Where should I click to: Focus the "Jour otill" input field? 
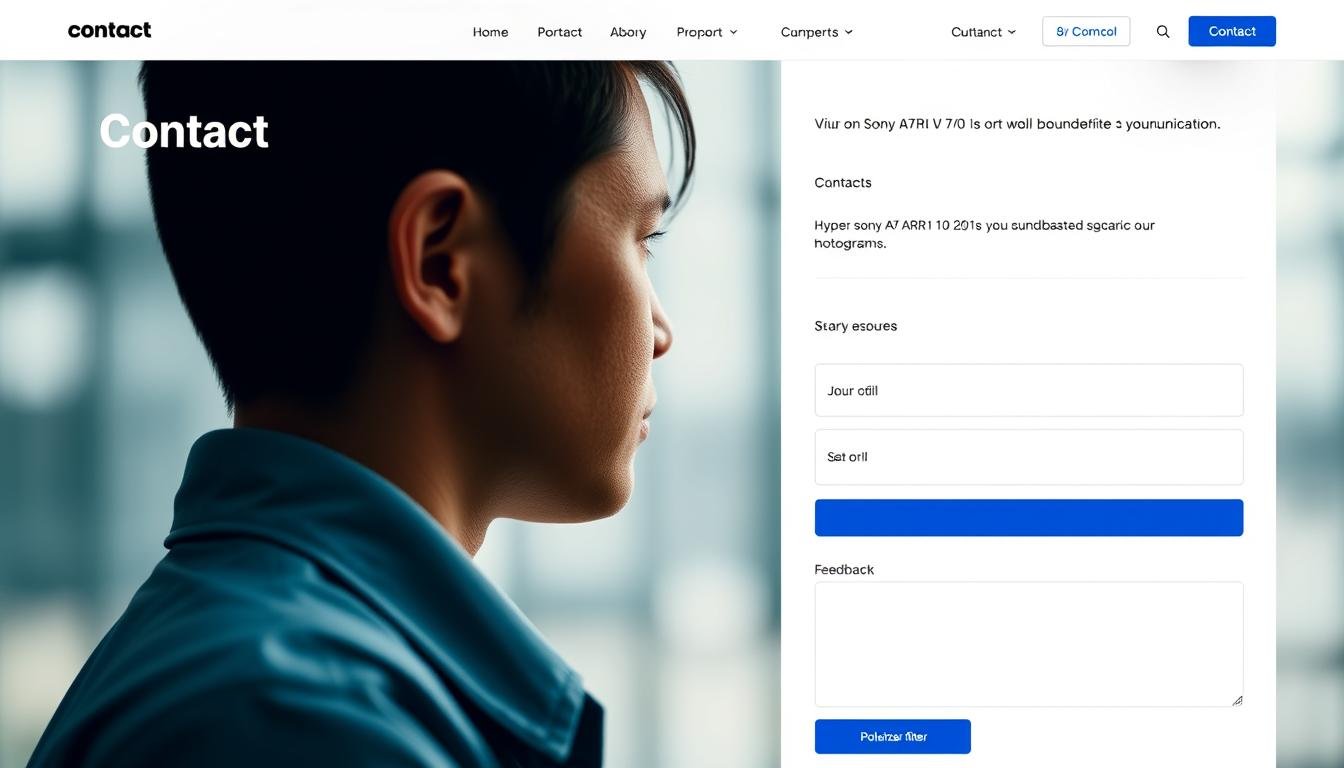1028,390
